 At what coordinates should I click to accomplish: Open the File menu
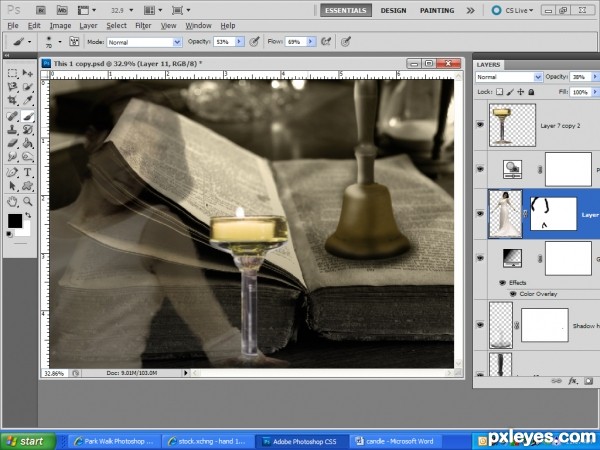pyautogui.click(x=13, y=26)
